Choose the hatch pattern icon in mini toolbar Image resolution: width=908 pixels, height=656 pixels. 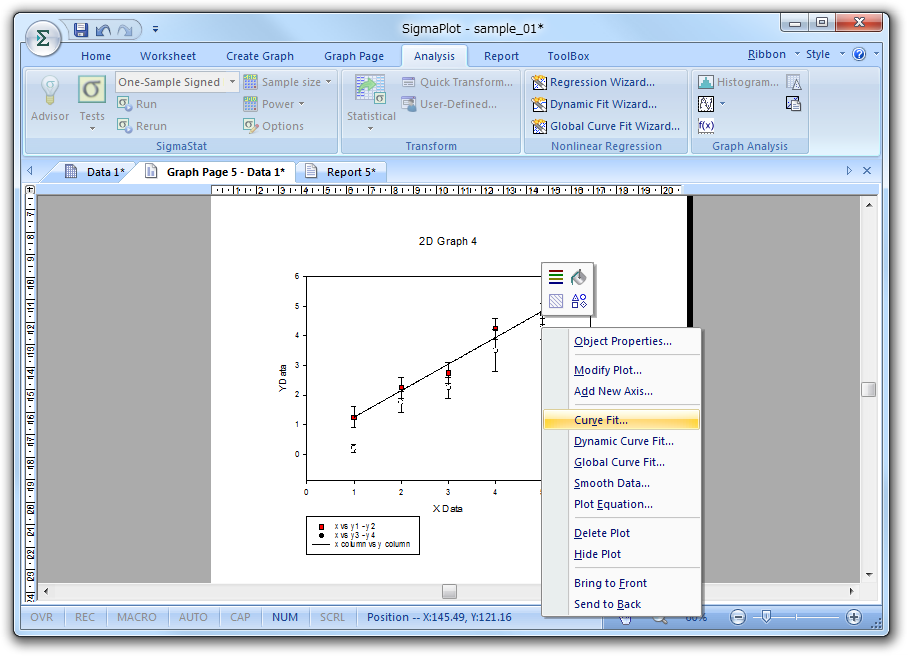556,301
